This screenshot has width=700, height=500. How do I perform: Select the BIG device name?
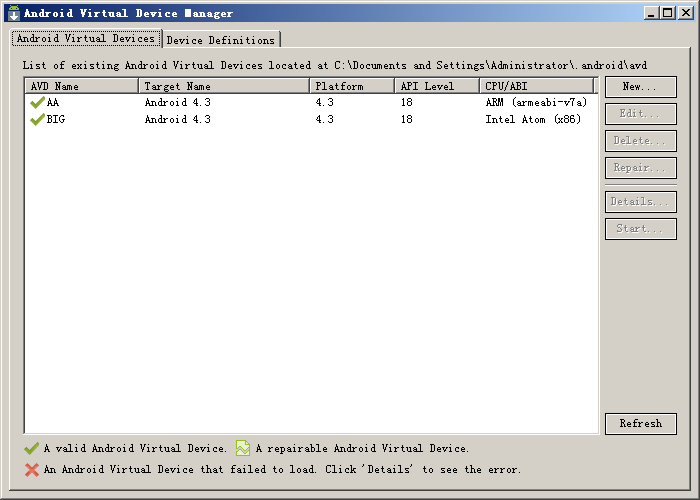(56, 120)
